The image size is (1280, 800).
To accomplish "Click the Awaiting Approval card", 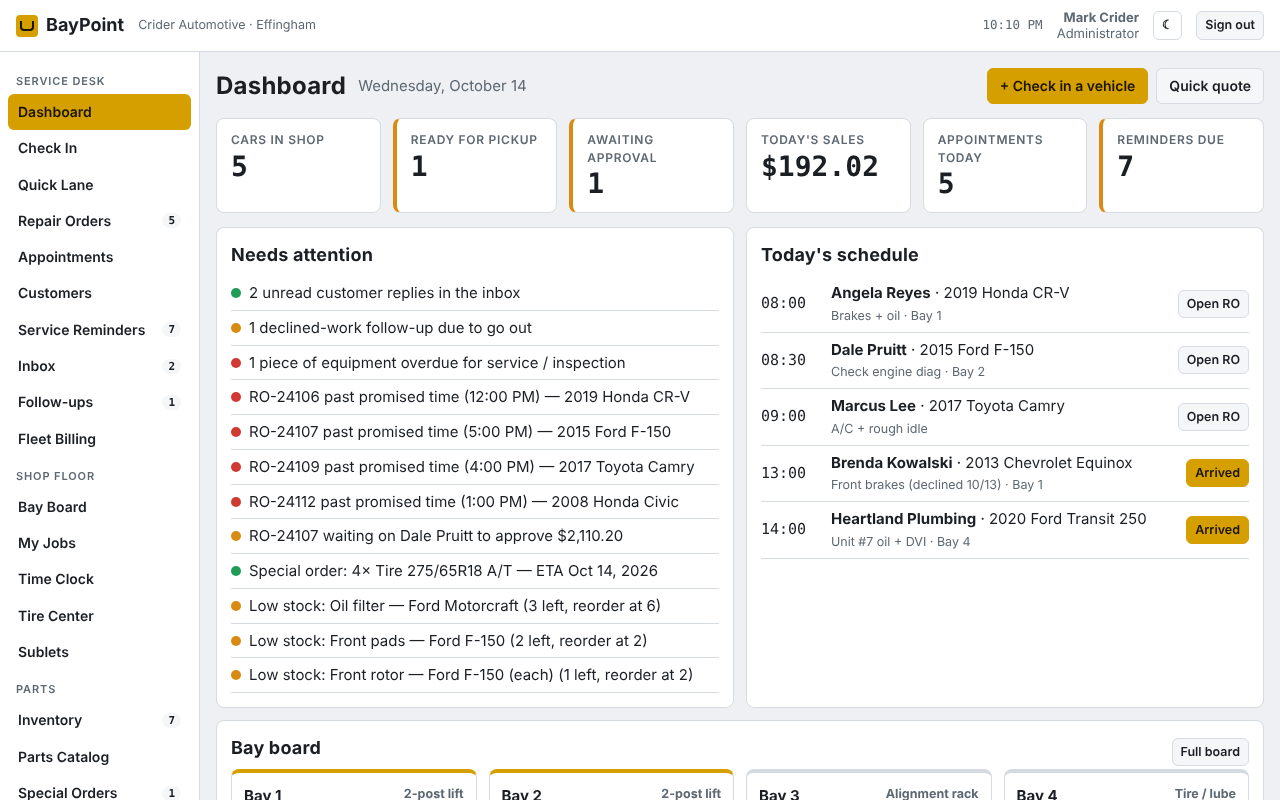I will 651,166.
